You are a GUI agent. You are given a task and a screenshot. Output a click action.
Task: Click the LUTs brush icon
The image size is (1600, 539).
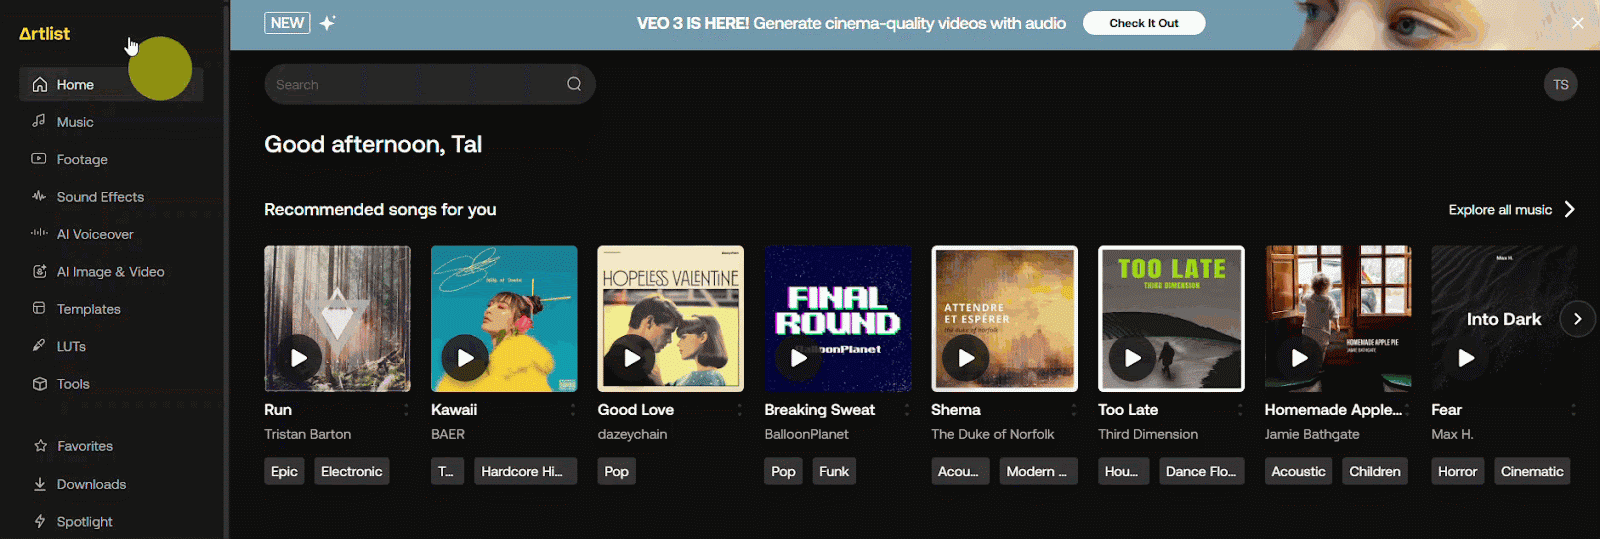[39, 345]
